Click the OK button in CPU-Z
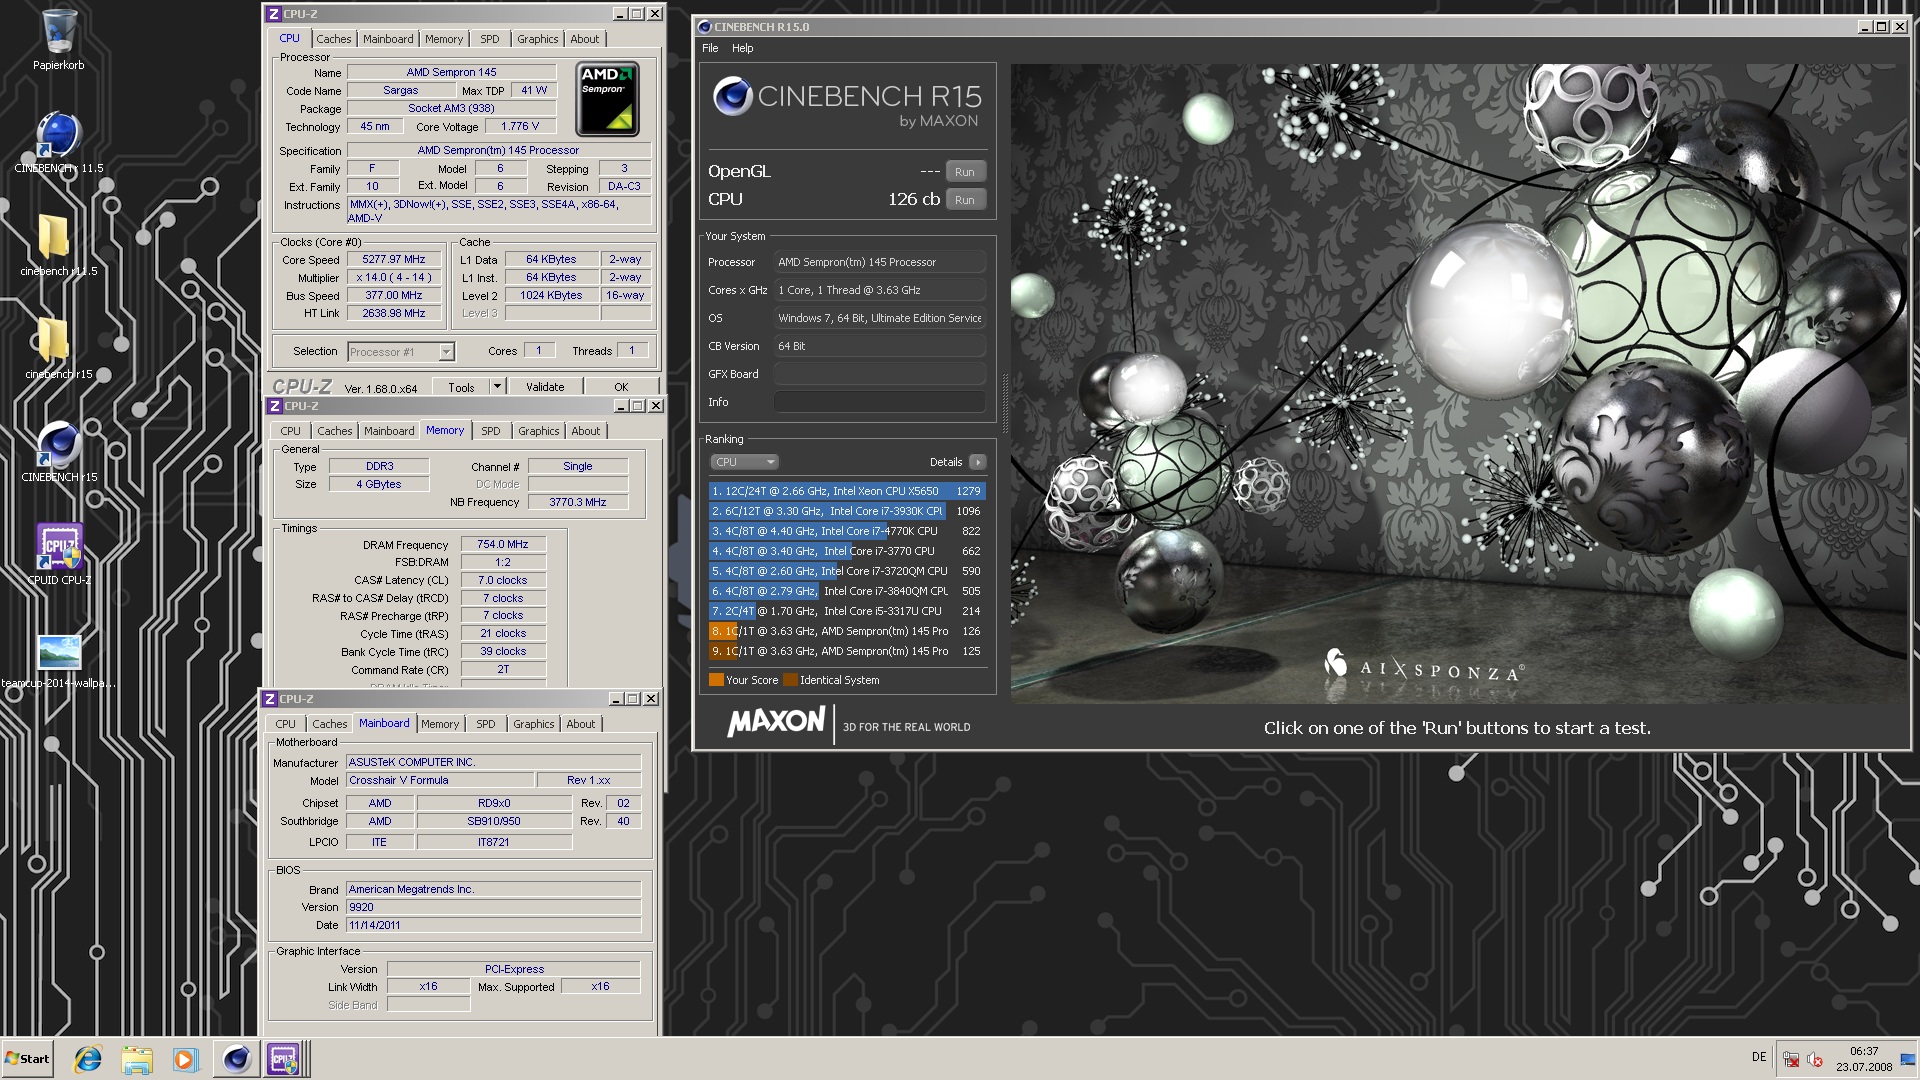1920x1080 pixels. coord(621,387)
